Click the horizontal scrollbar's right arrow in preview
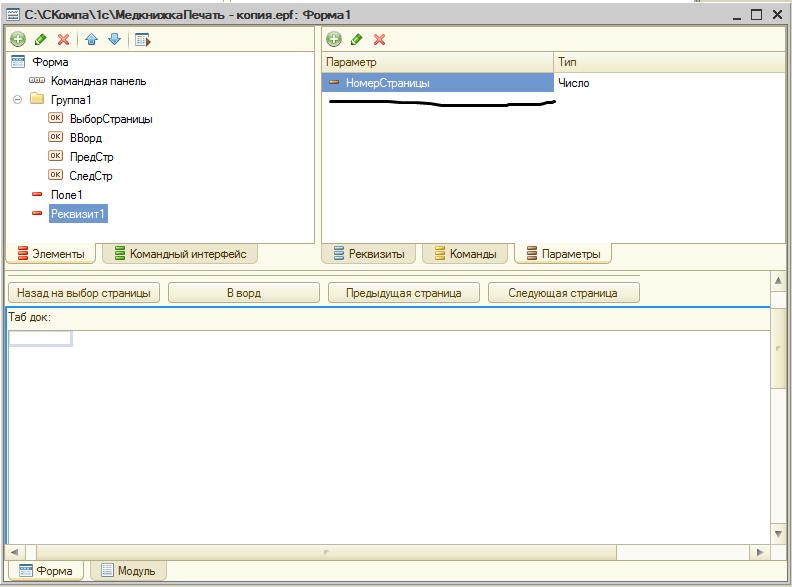 click(761, 552)
